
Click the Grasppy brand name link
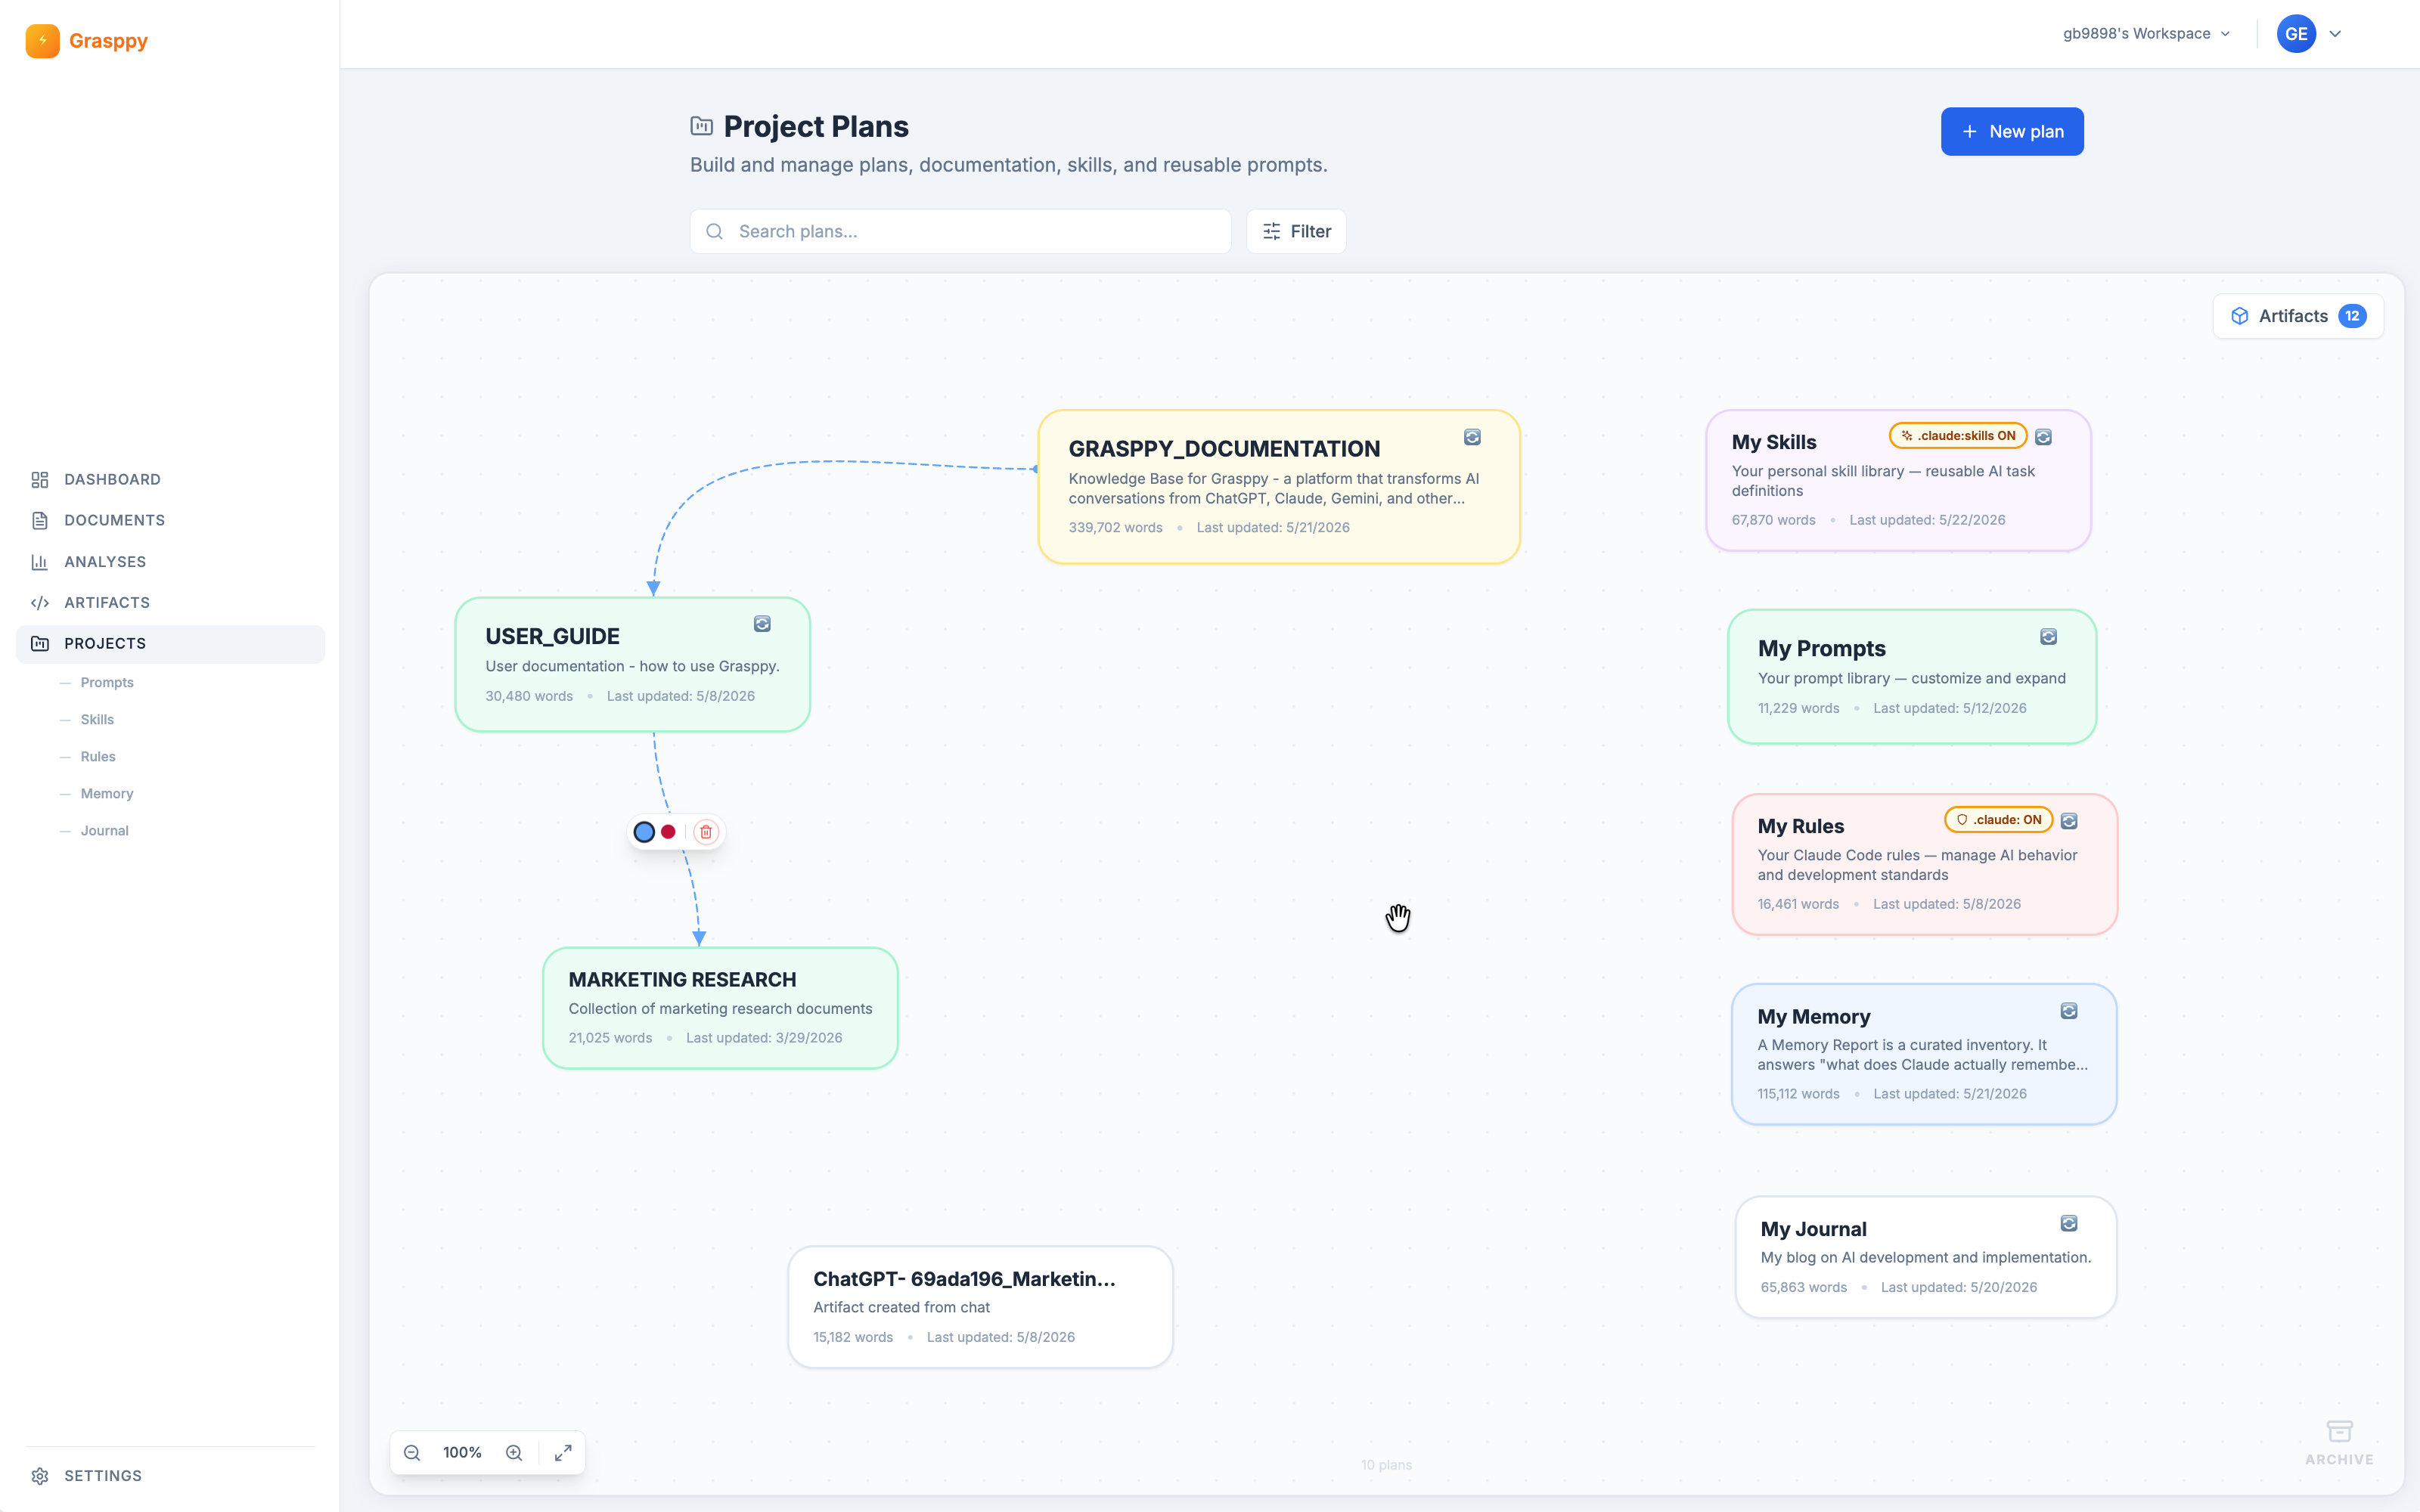pyautogui.click(x=108, y=41)
